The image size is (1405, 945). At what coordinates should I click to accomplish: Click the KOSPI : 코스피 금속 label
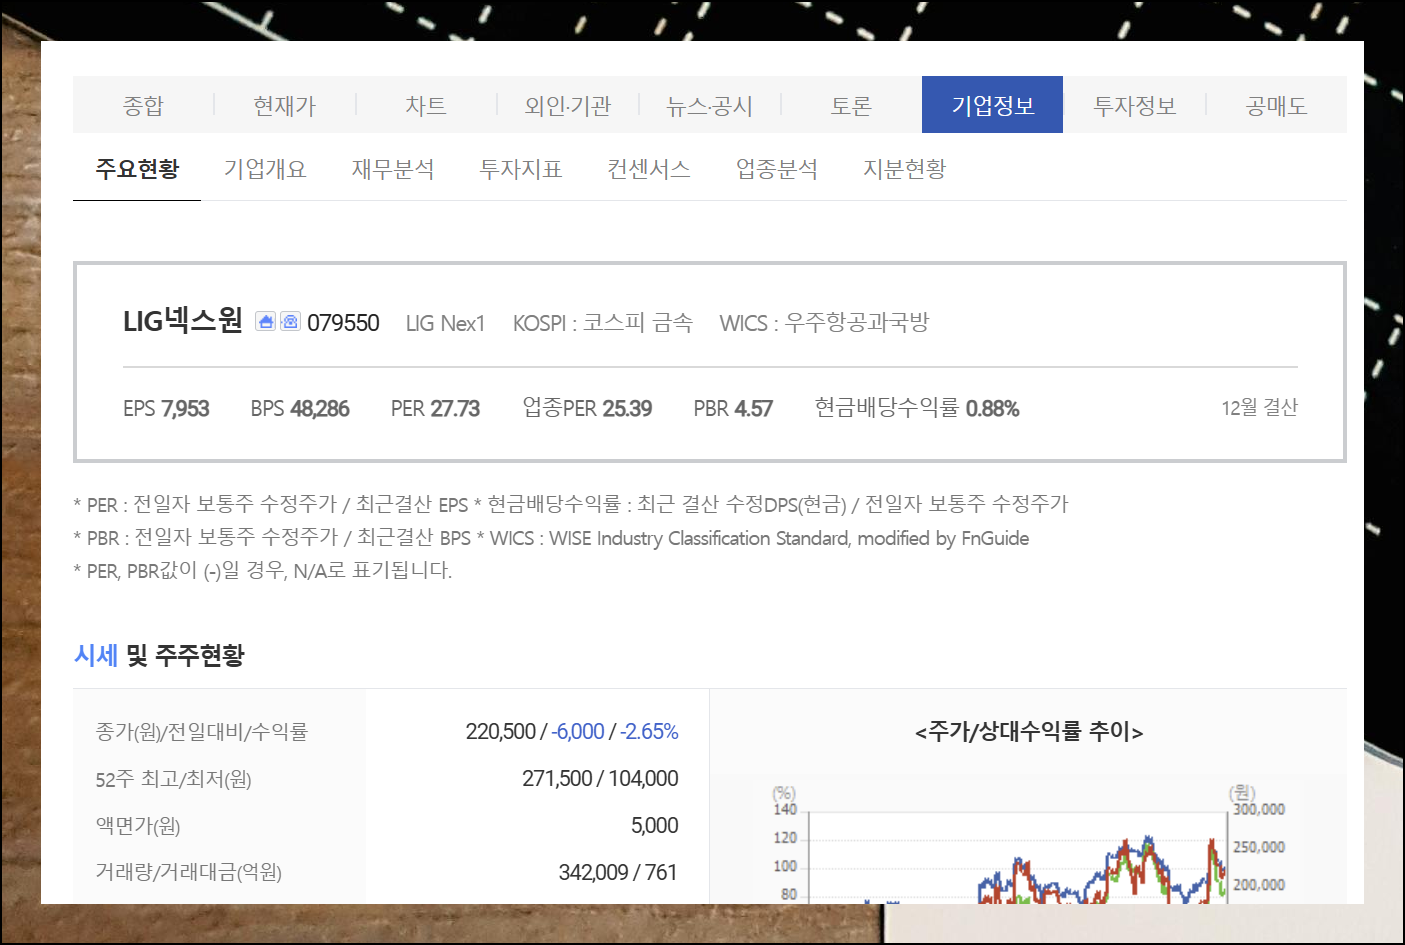click(x=603, y=323)
